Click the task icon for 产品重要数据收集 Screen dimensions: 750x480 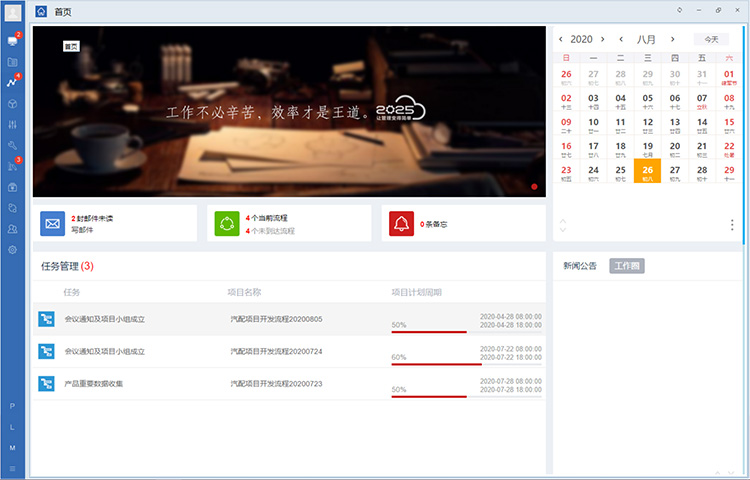(x=46, y=383)
